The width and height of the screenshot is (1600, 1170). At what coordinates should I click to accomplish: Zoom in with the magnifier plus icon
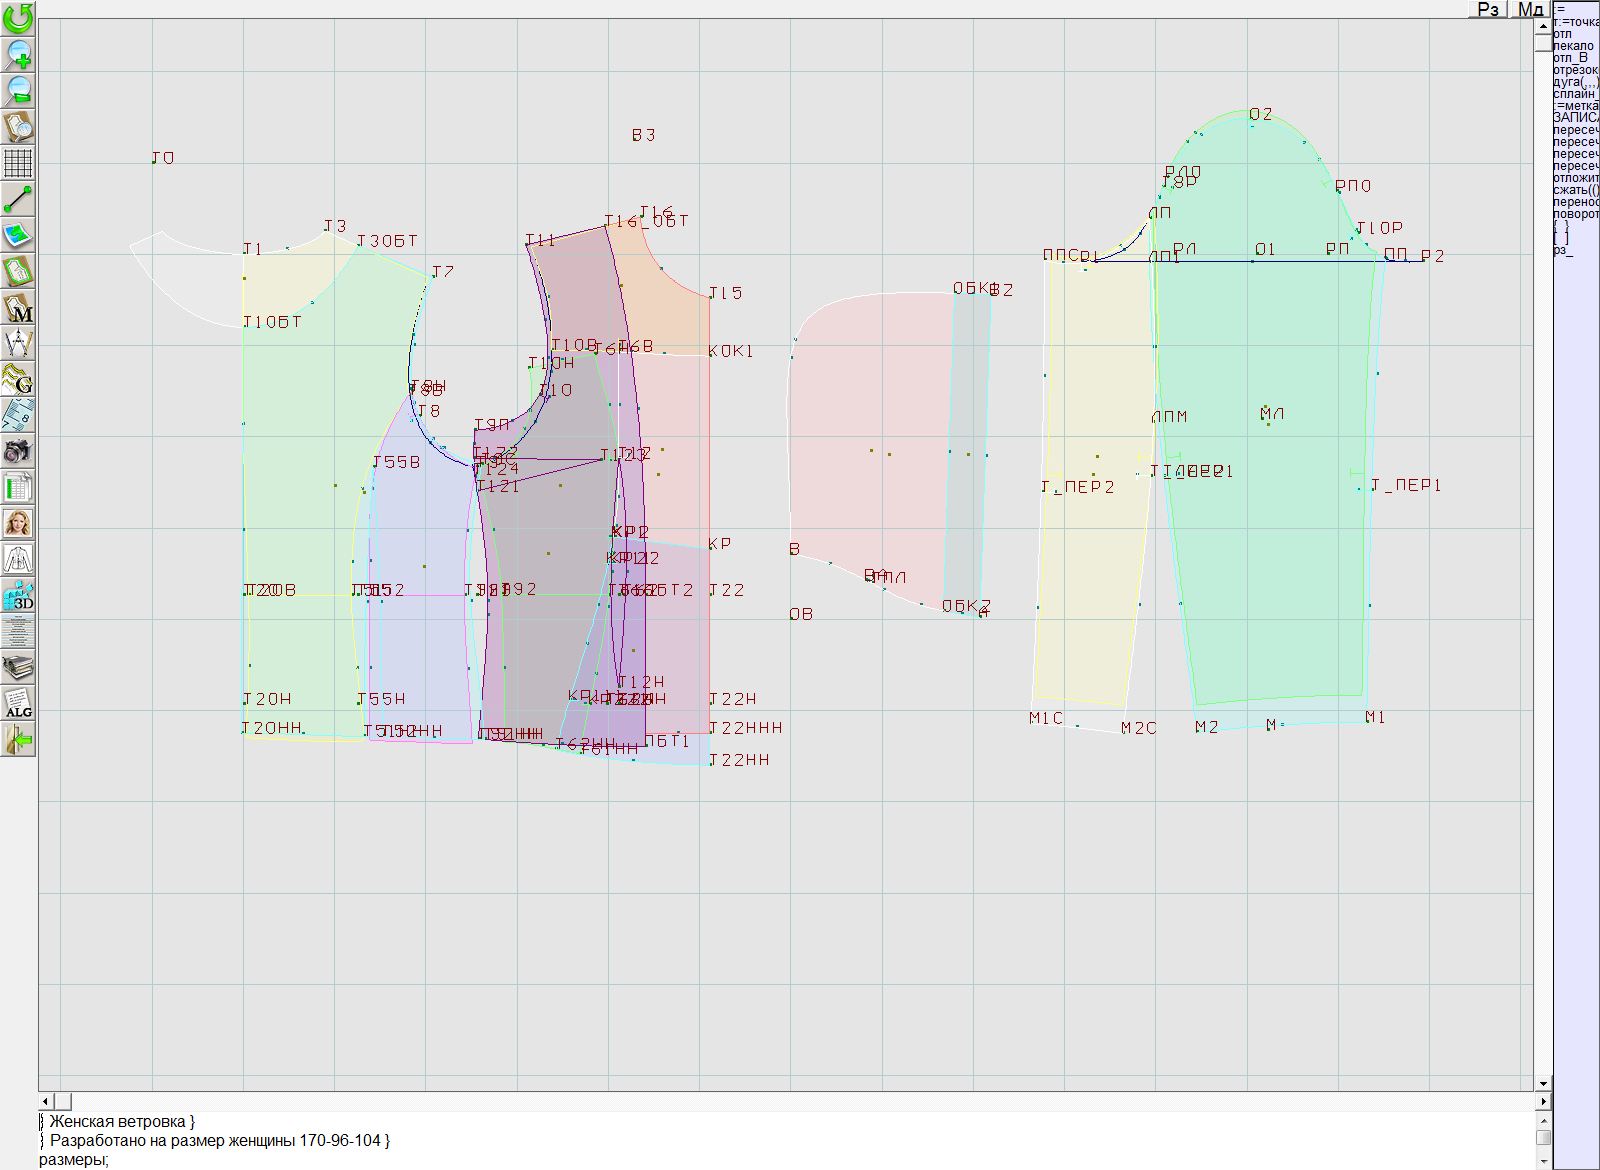click(x=18, y=54)
